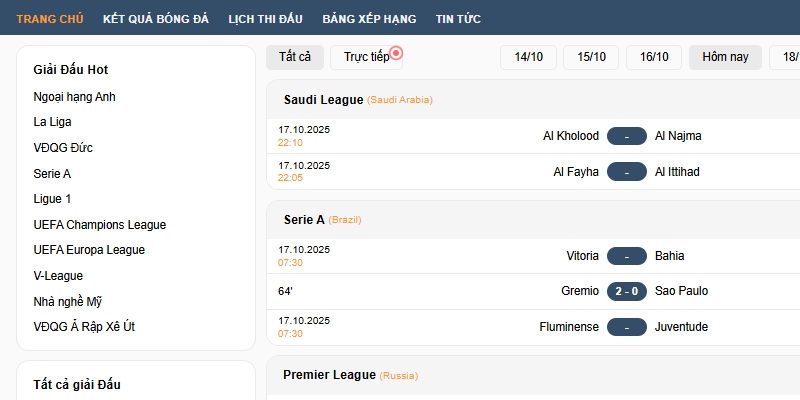Open the Bảng Xếp Hạng menu

[x=368, y=19]
